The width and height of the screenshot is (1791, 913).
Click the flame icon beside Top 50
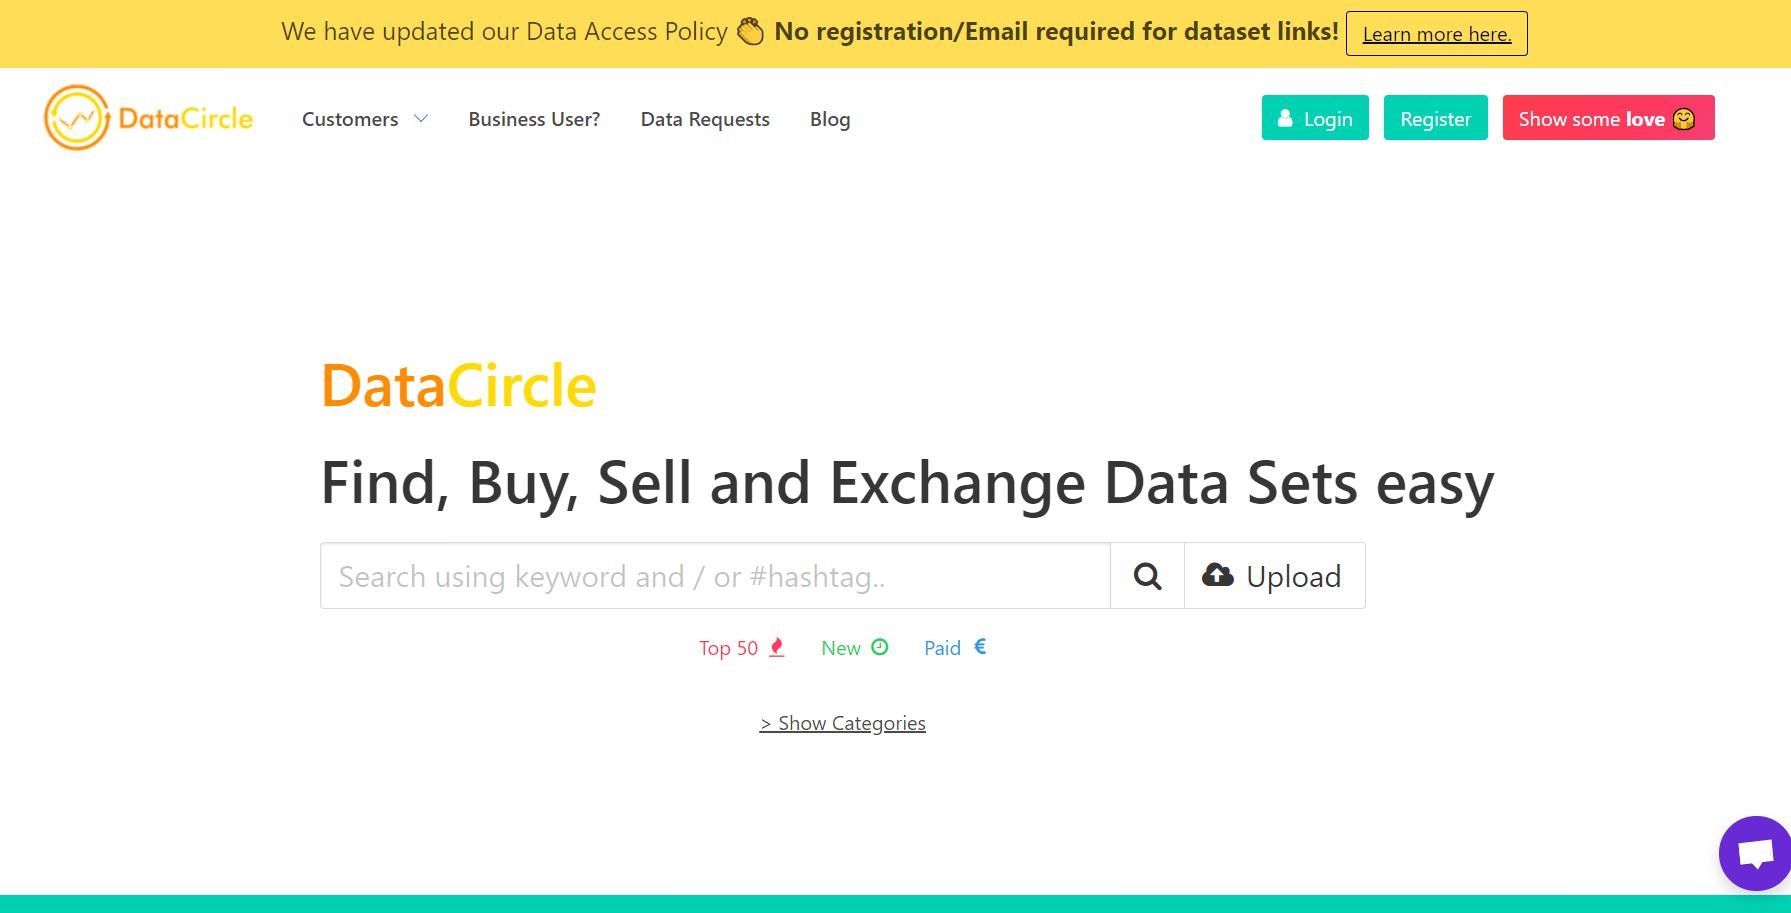(777, 647)
